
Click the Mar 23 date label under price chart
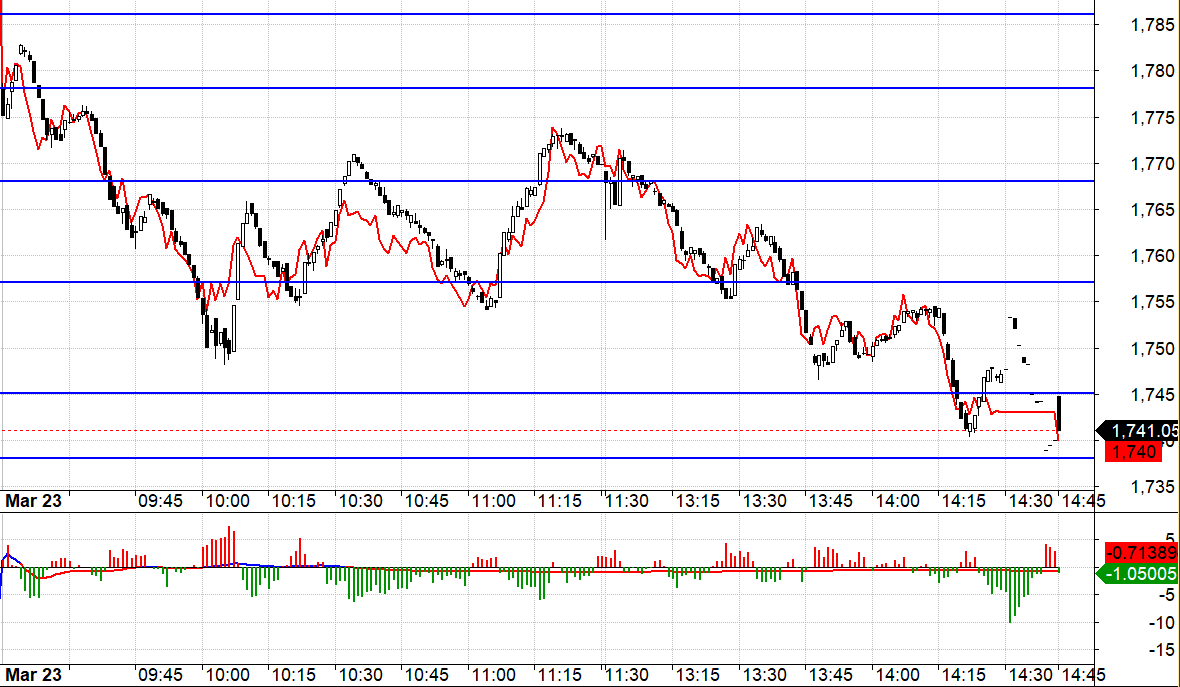(x=33, y=501)
